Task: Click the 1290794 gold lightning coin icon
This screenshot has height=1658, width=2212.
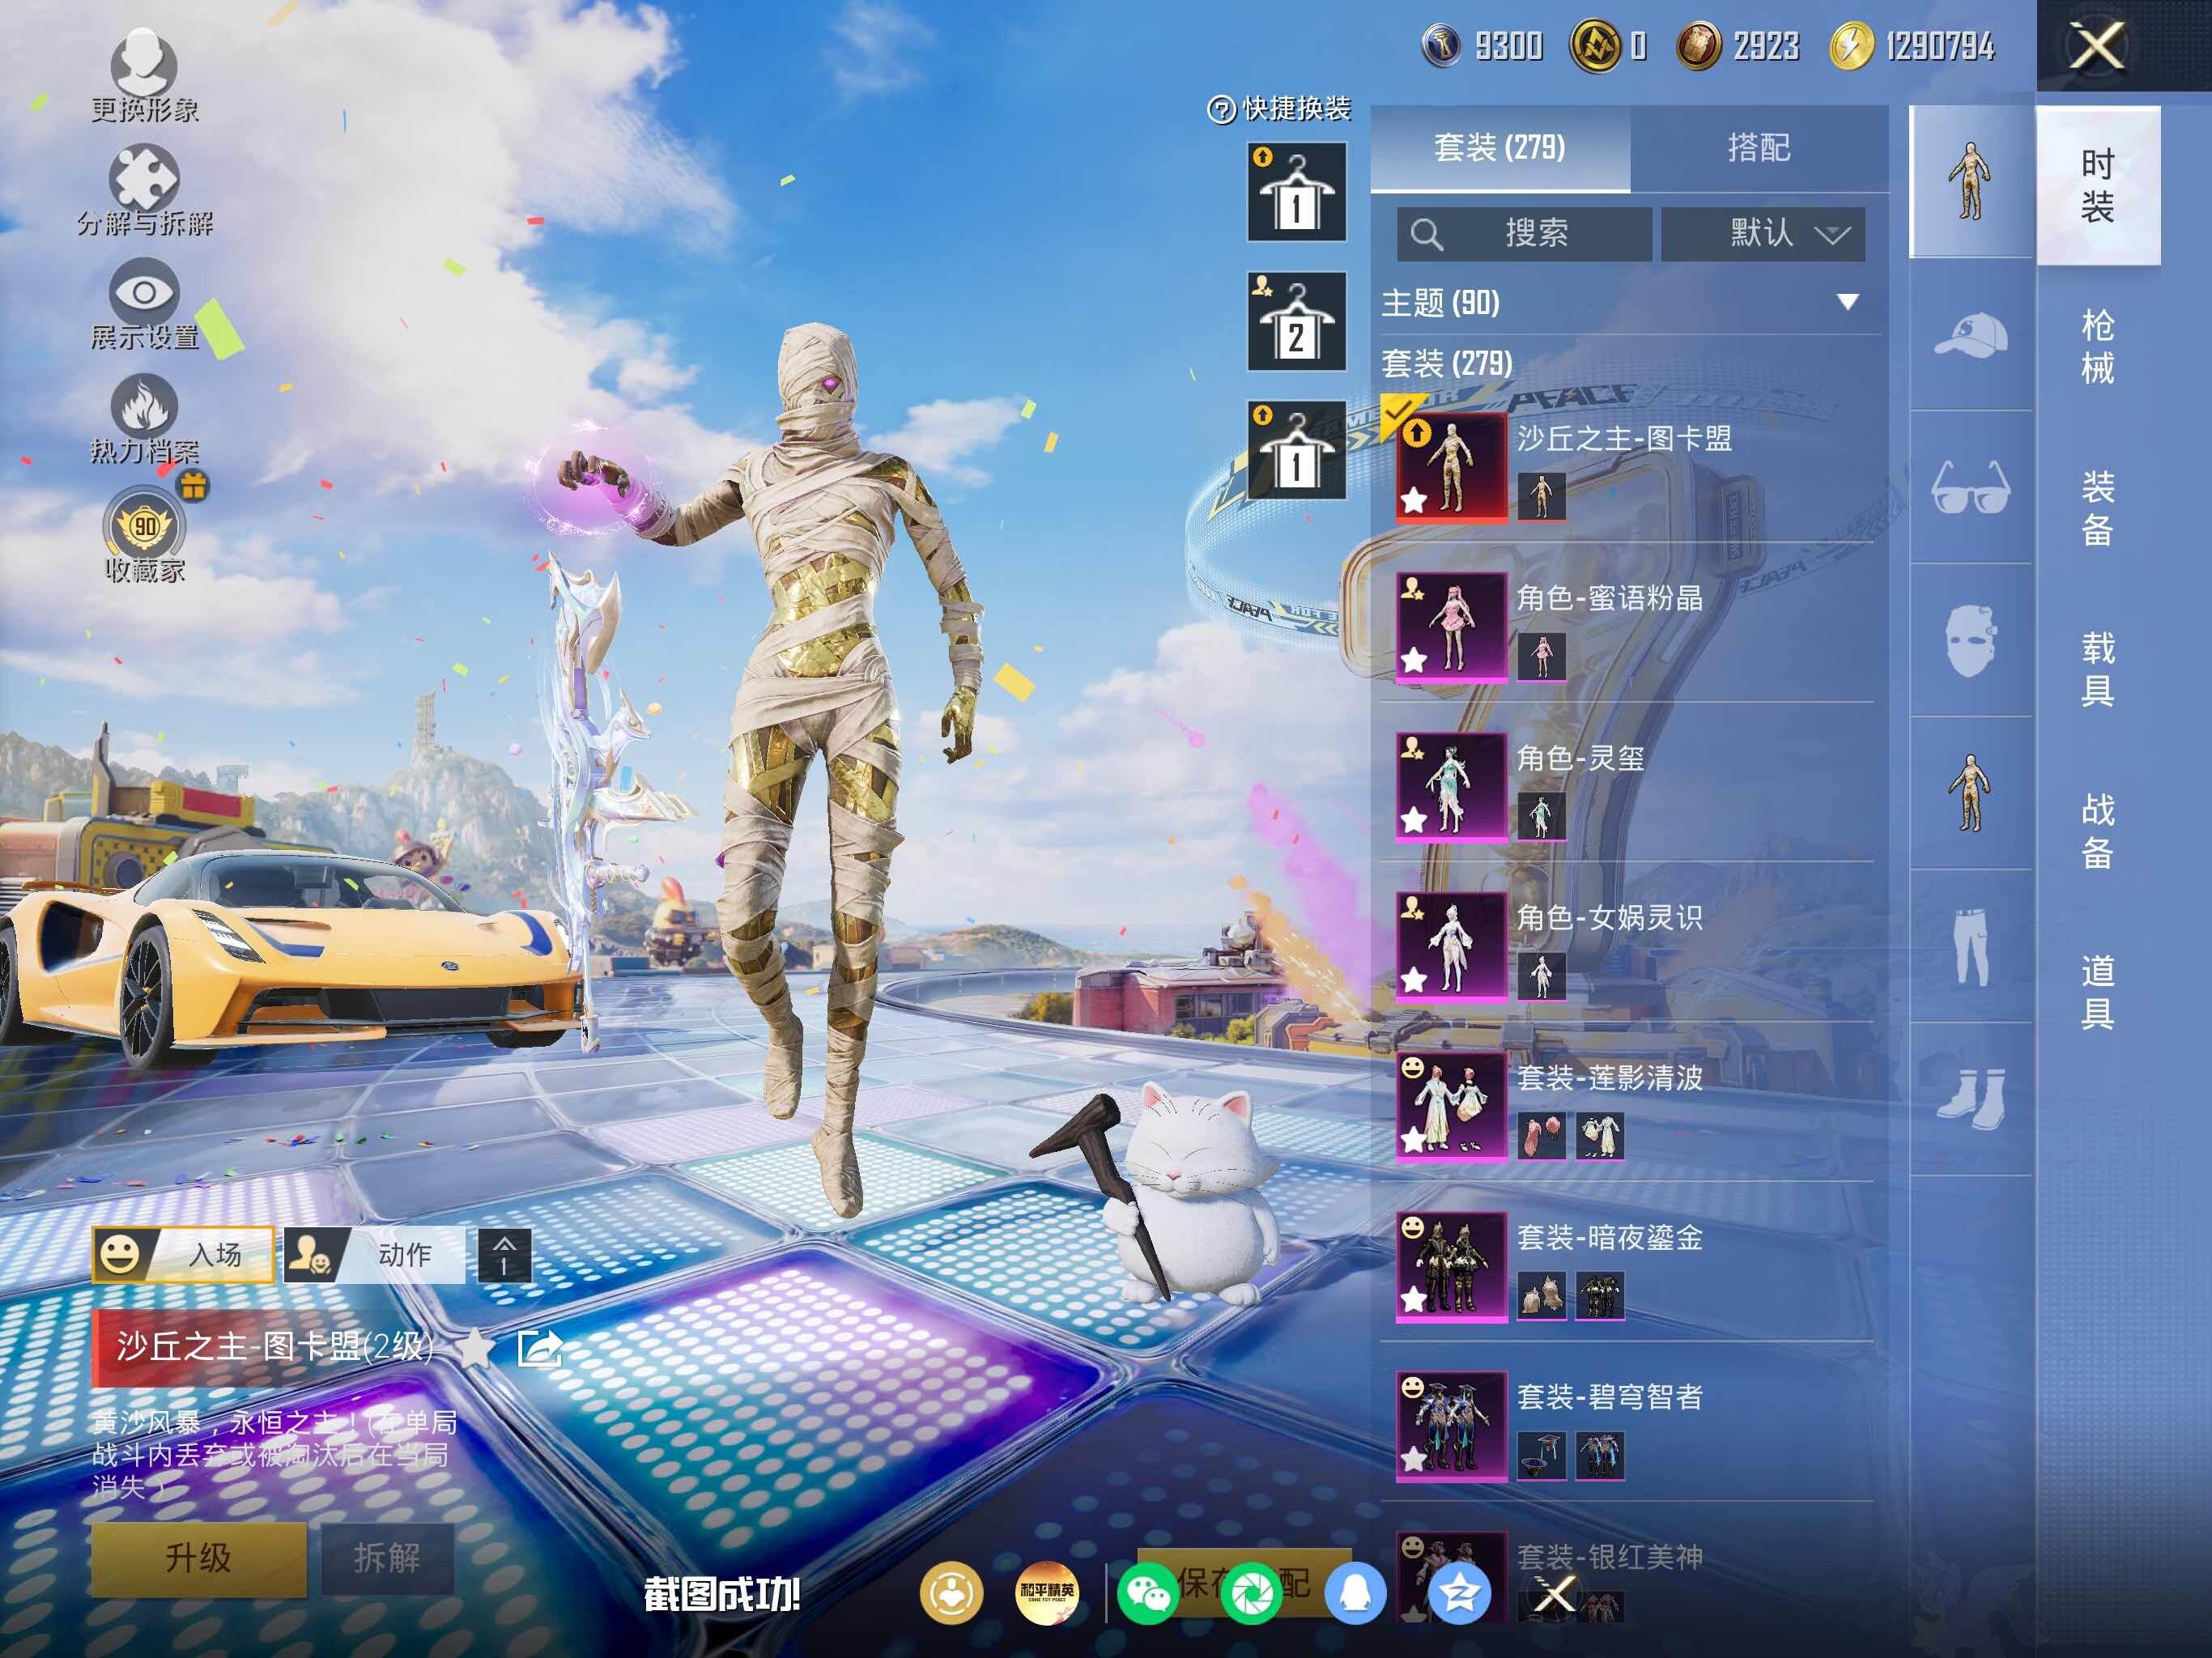Action: (1851, 46)
